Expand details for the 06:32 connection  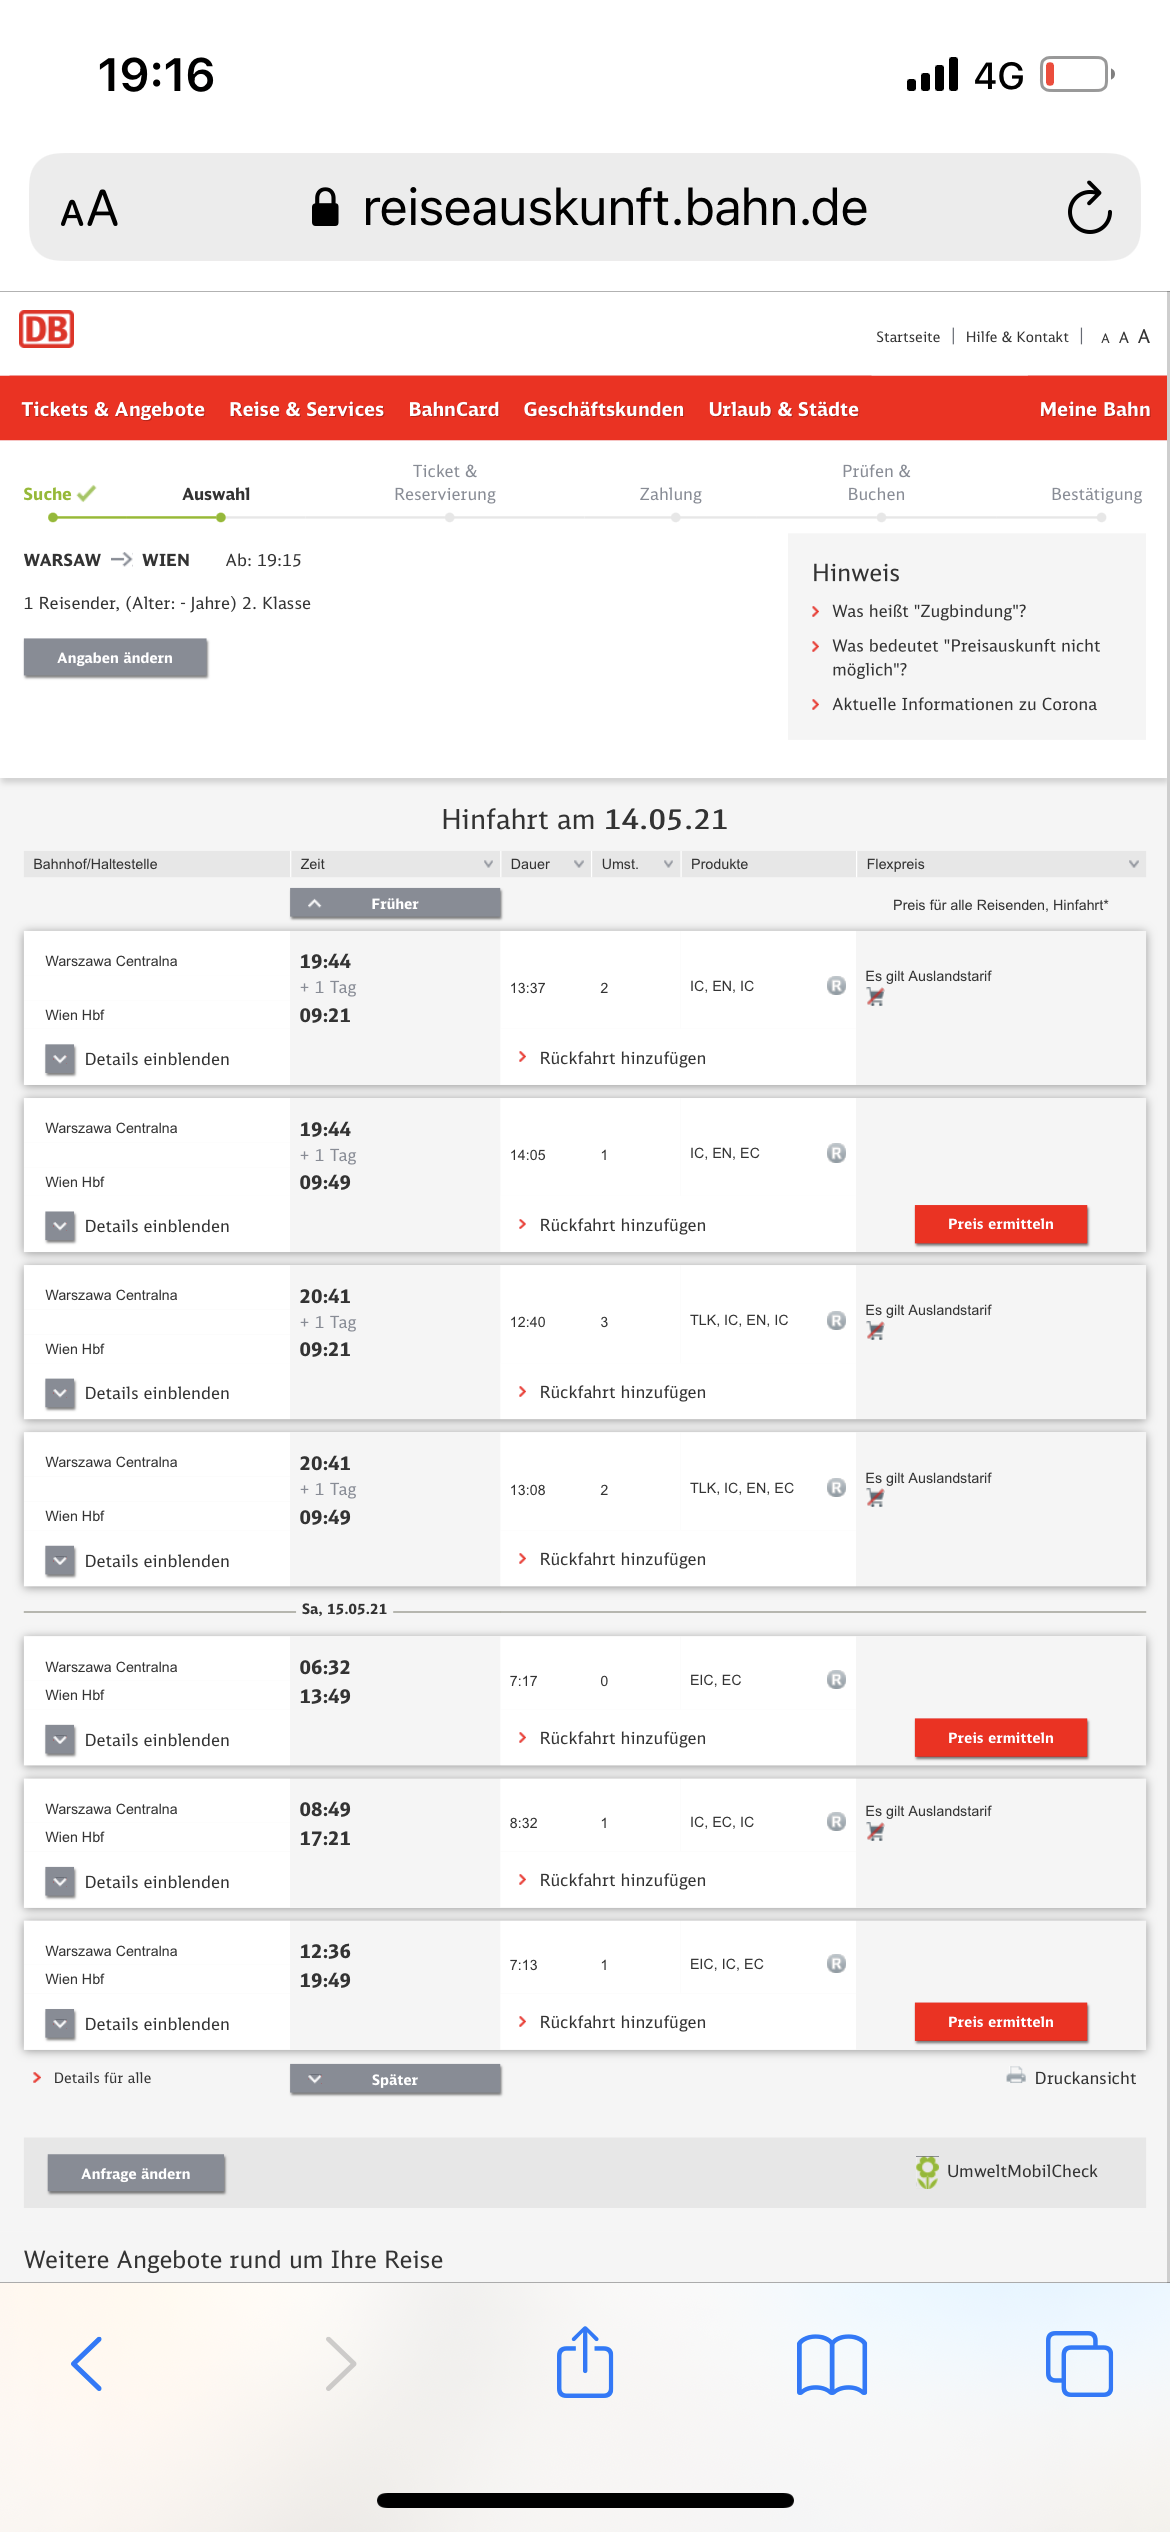61,1740
